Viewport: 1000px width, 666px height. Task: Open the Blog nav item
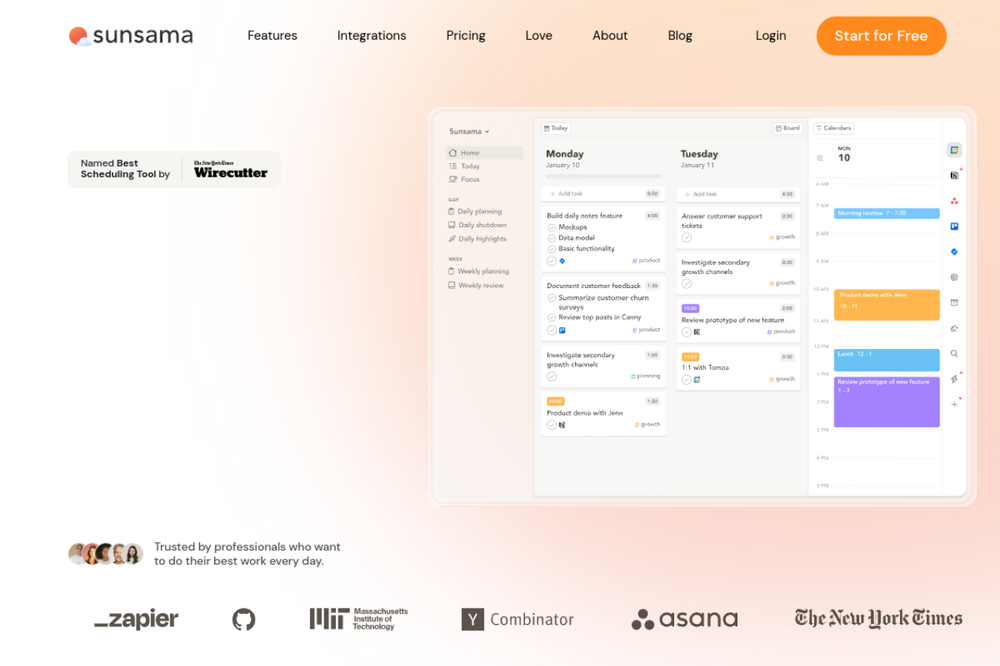pos(680,36)
